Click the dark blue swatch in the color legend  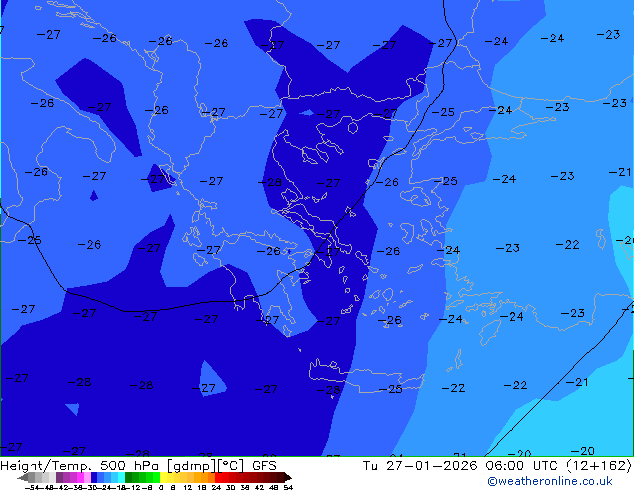pyautogui.click(x=94, y=477)
